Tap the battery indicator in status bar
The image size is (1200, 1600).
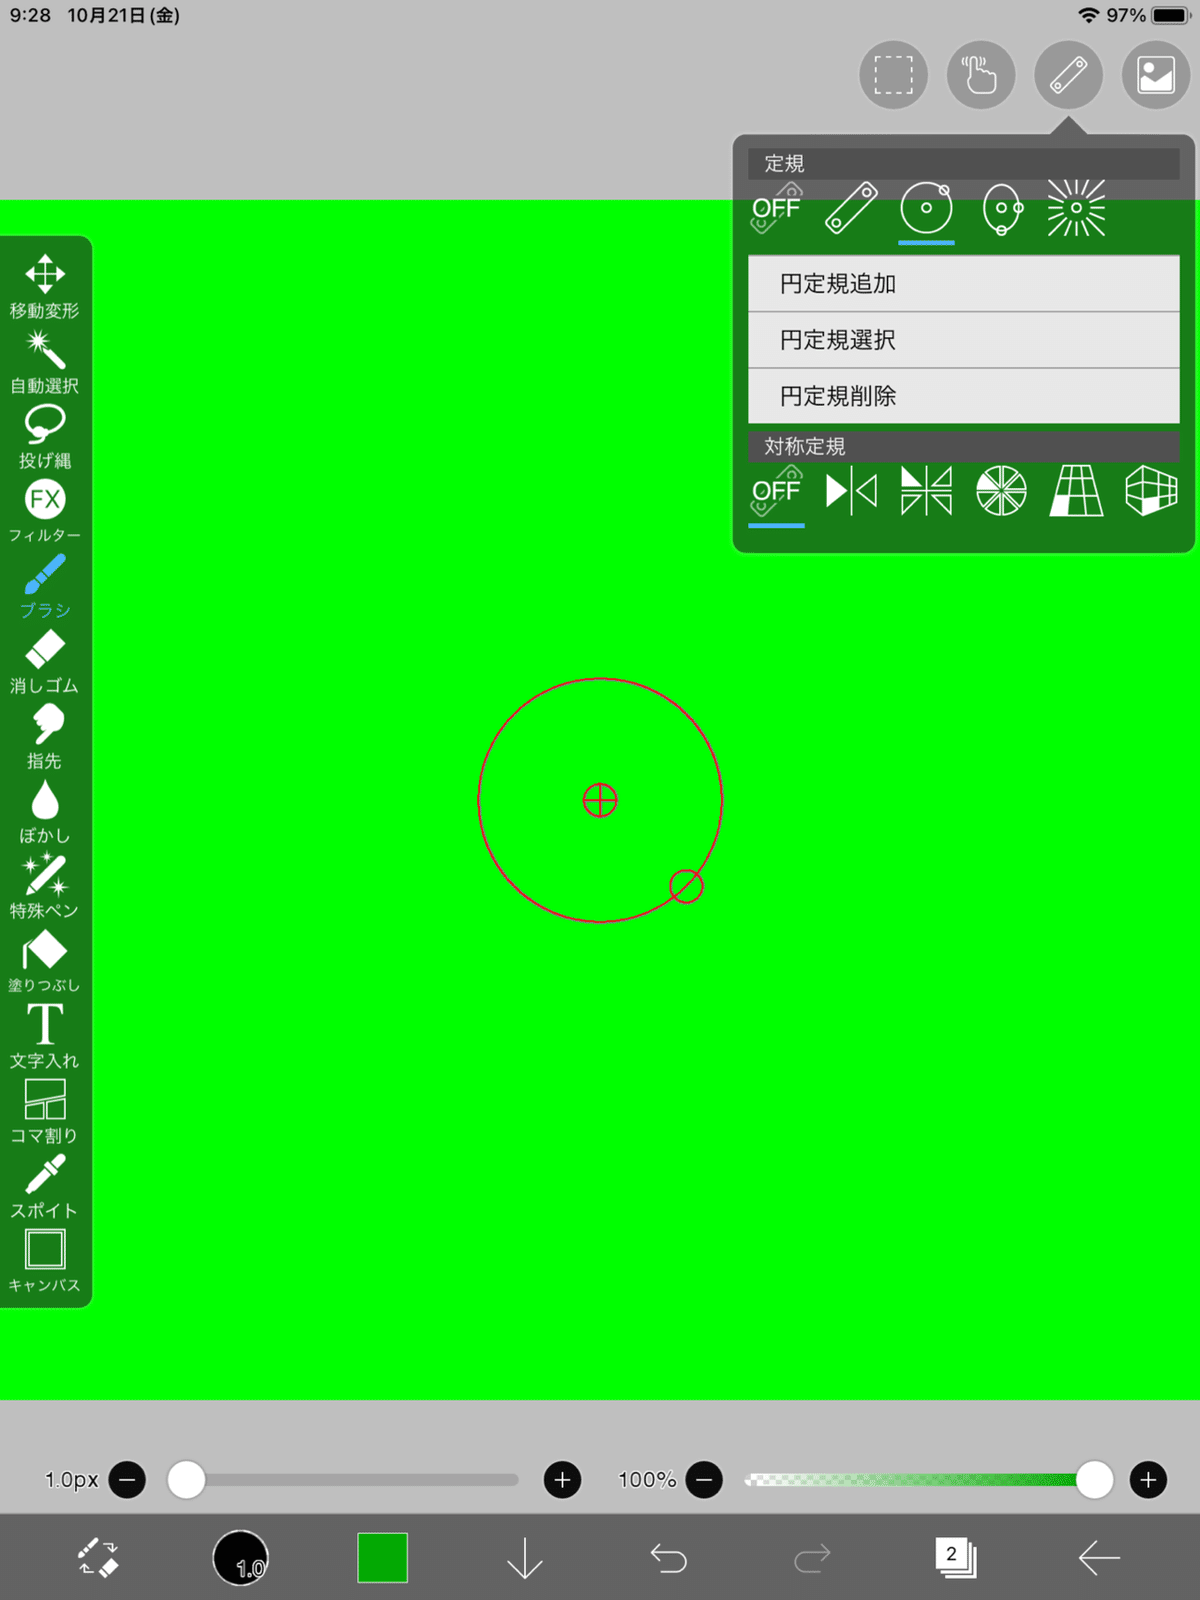pos(1170,15)
